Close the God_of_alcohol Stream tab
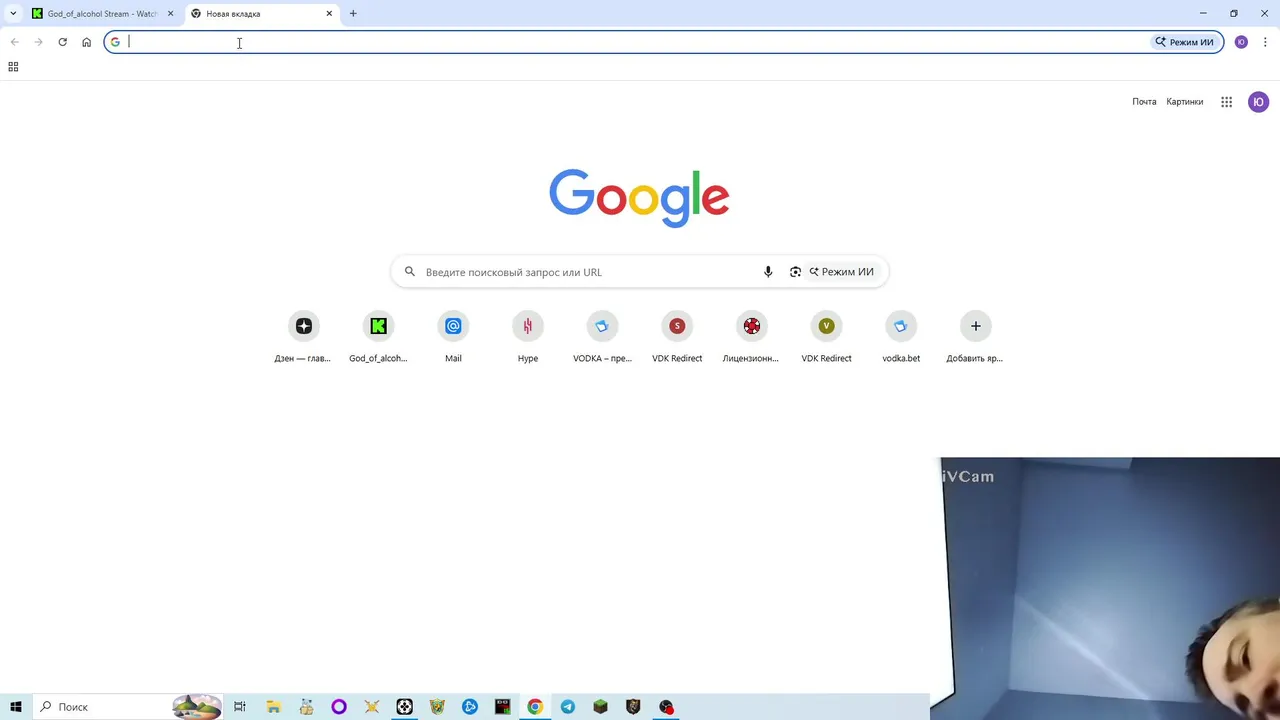 (x=170, y=14)
